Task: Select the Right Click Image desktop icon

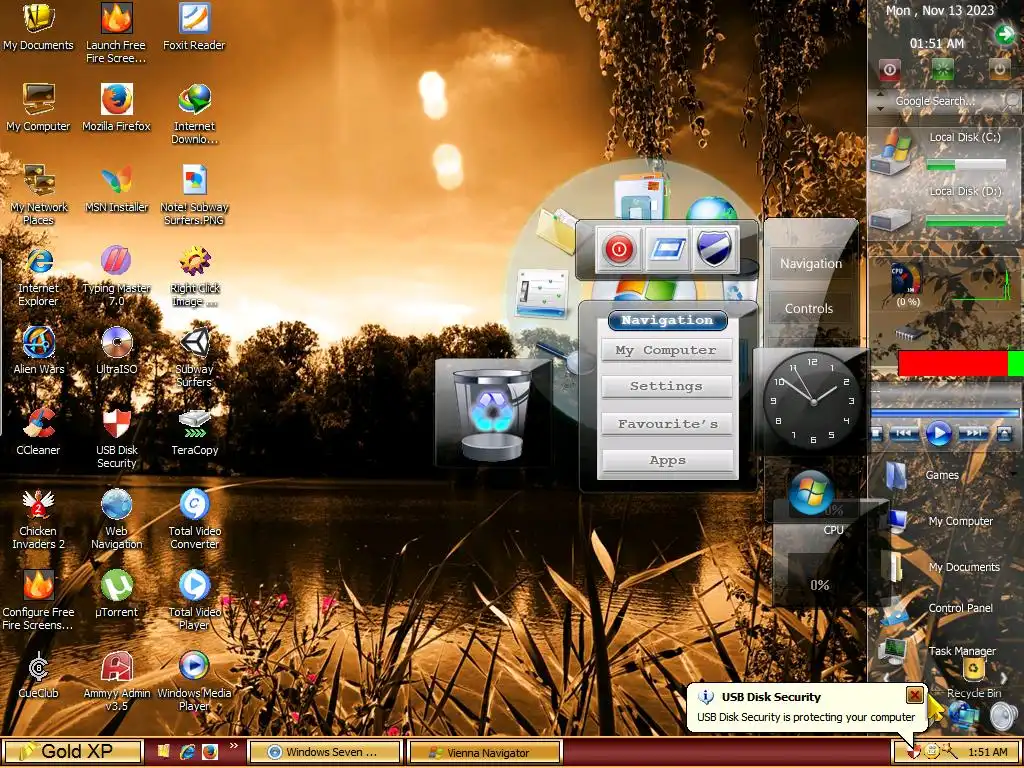Action: [x=194, y=277]
